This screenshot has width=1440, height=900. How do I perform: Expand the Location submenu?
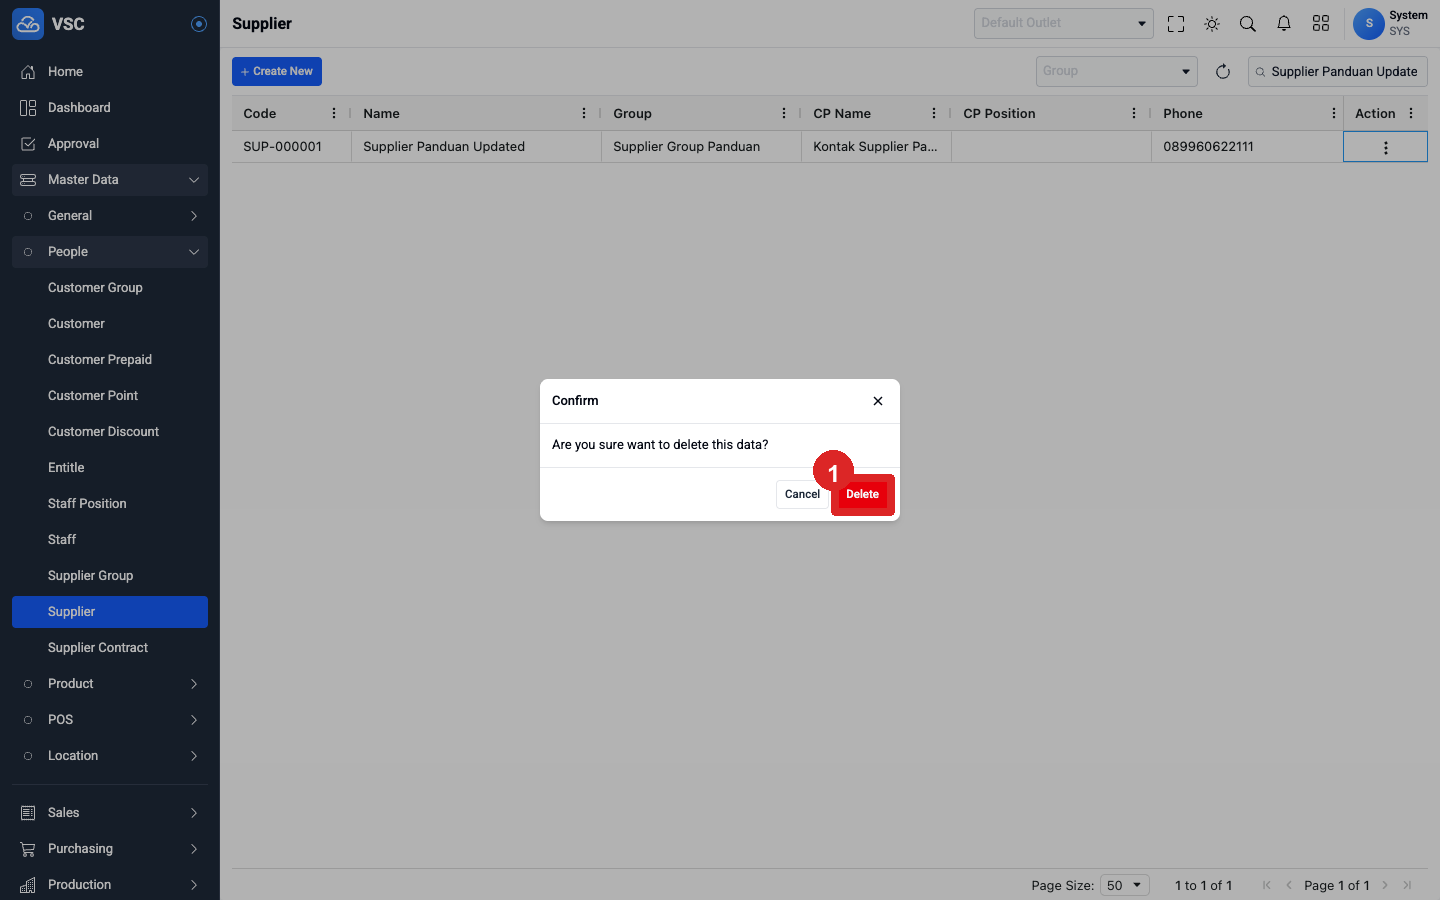110,756
